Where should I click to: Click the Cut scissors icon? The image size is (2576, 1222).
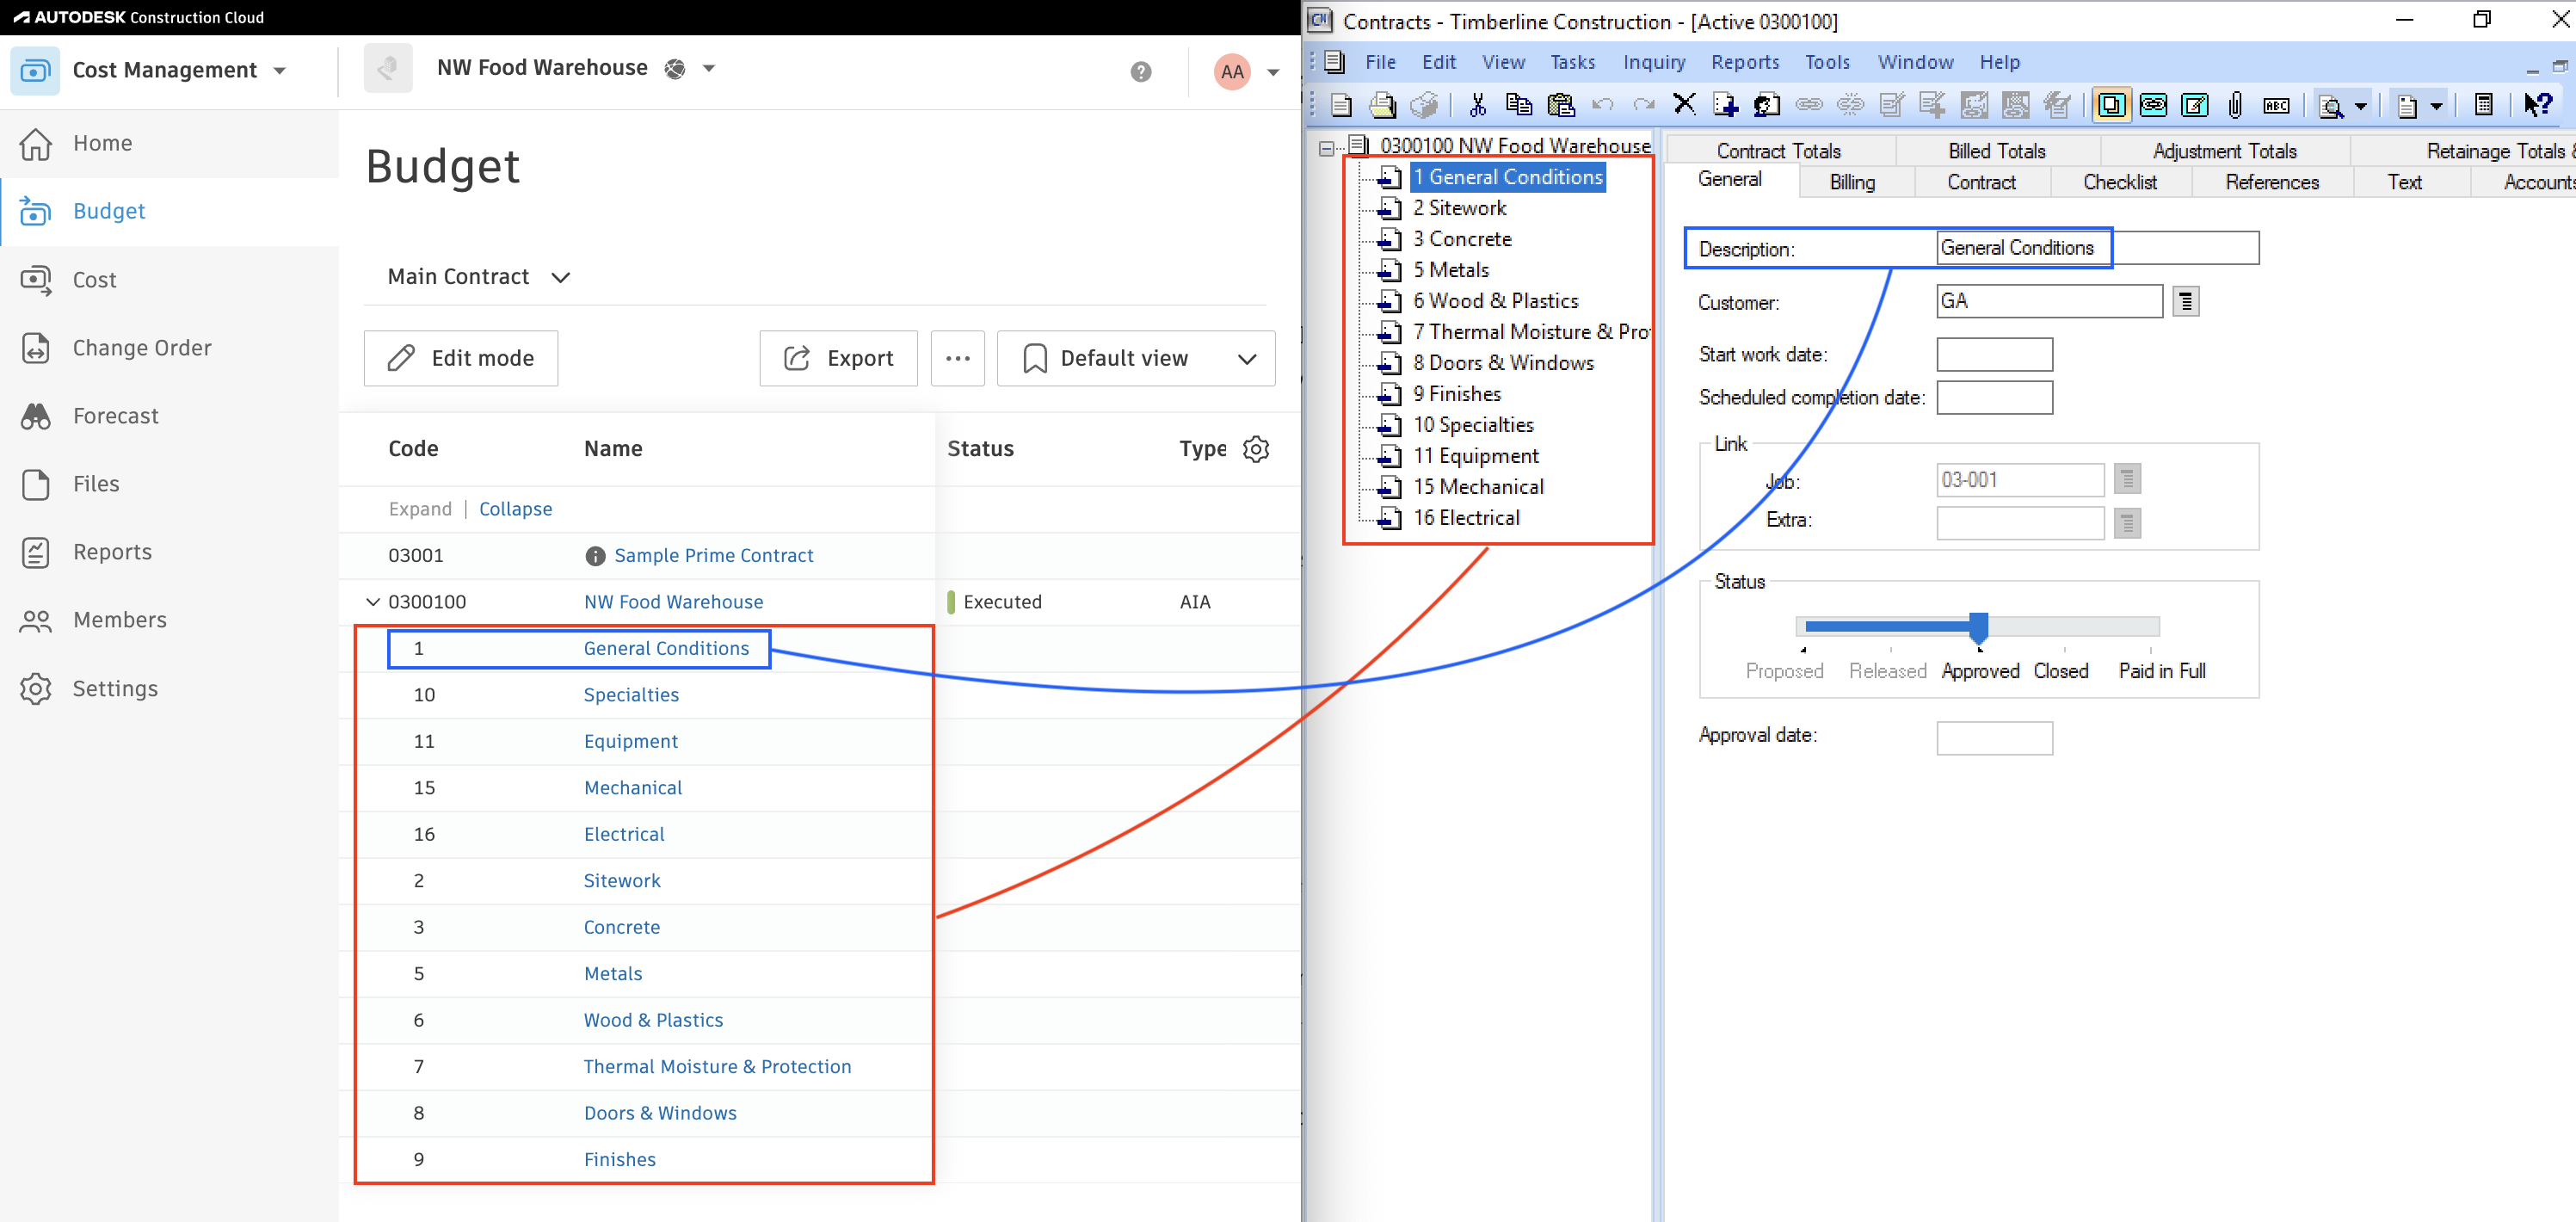(1477, 105)
